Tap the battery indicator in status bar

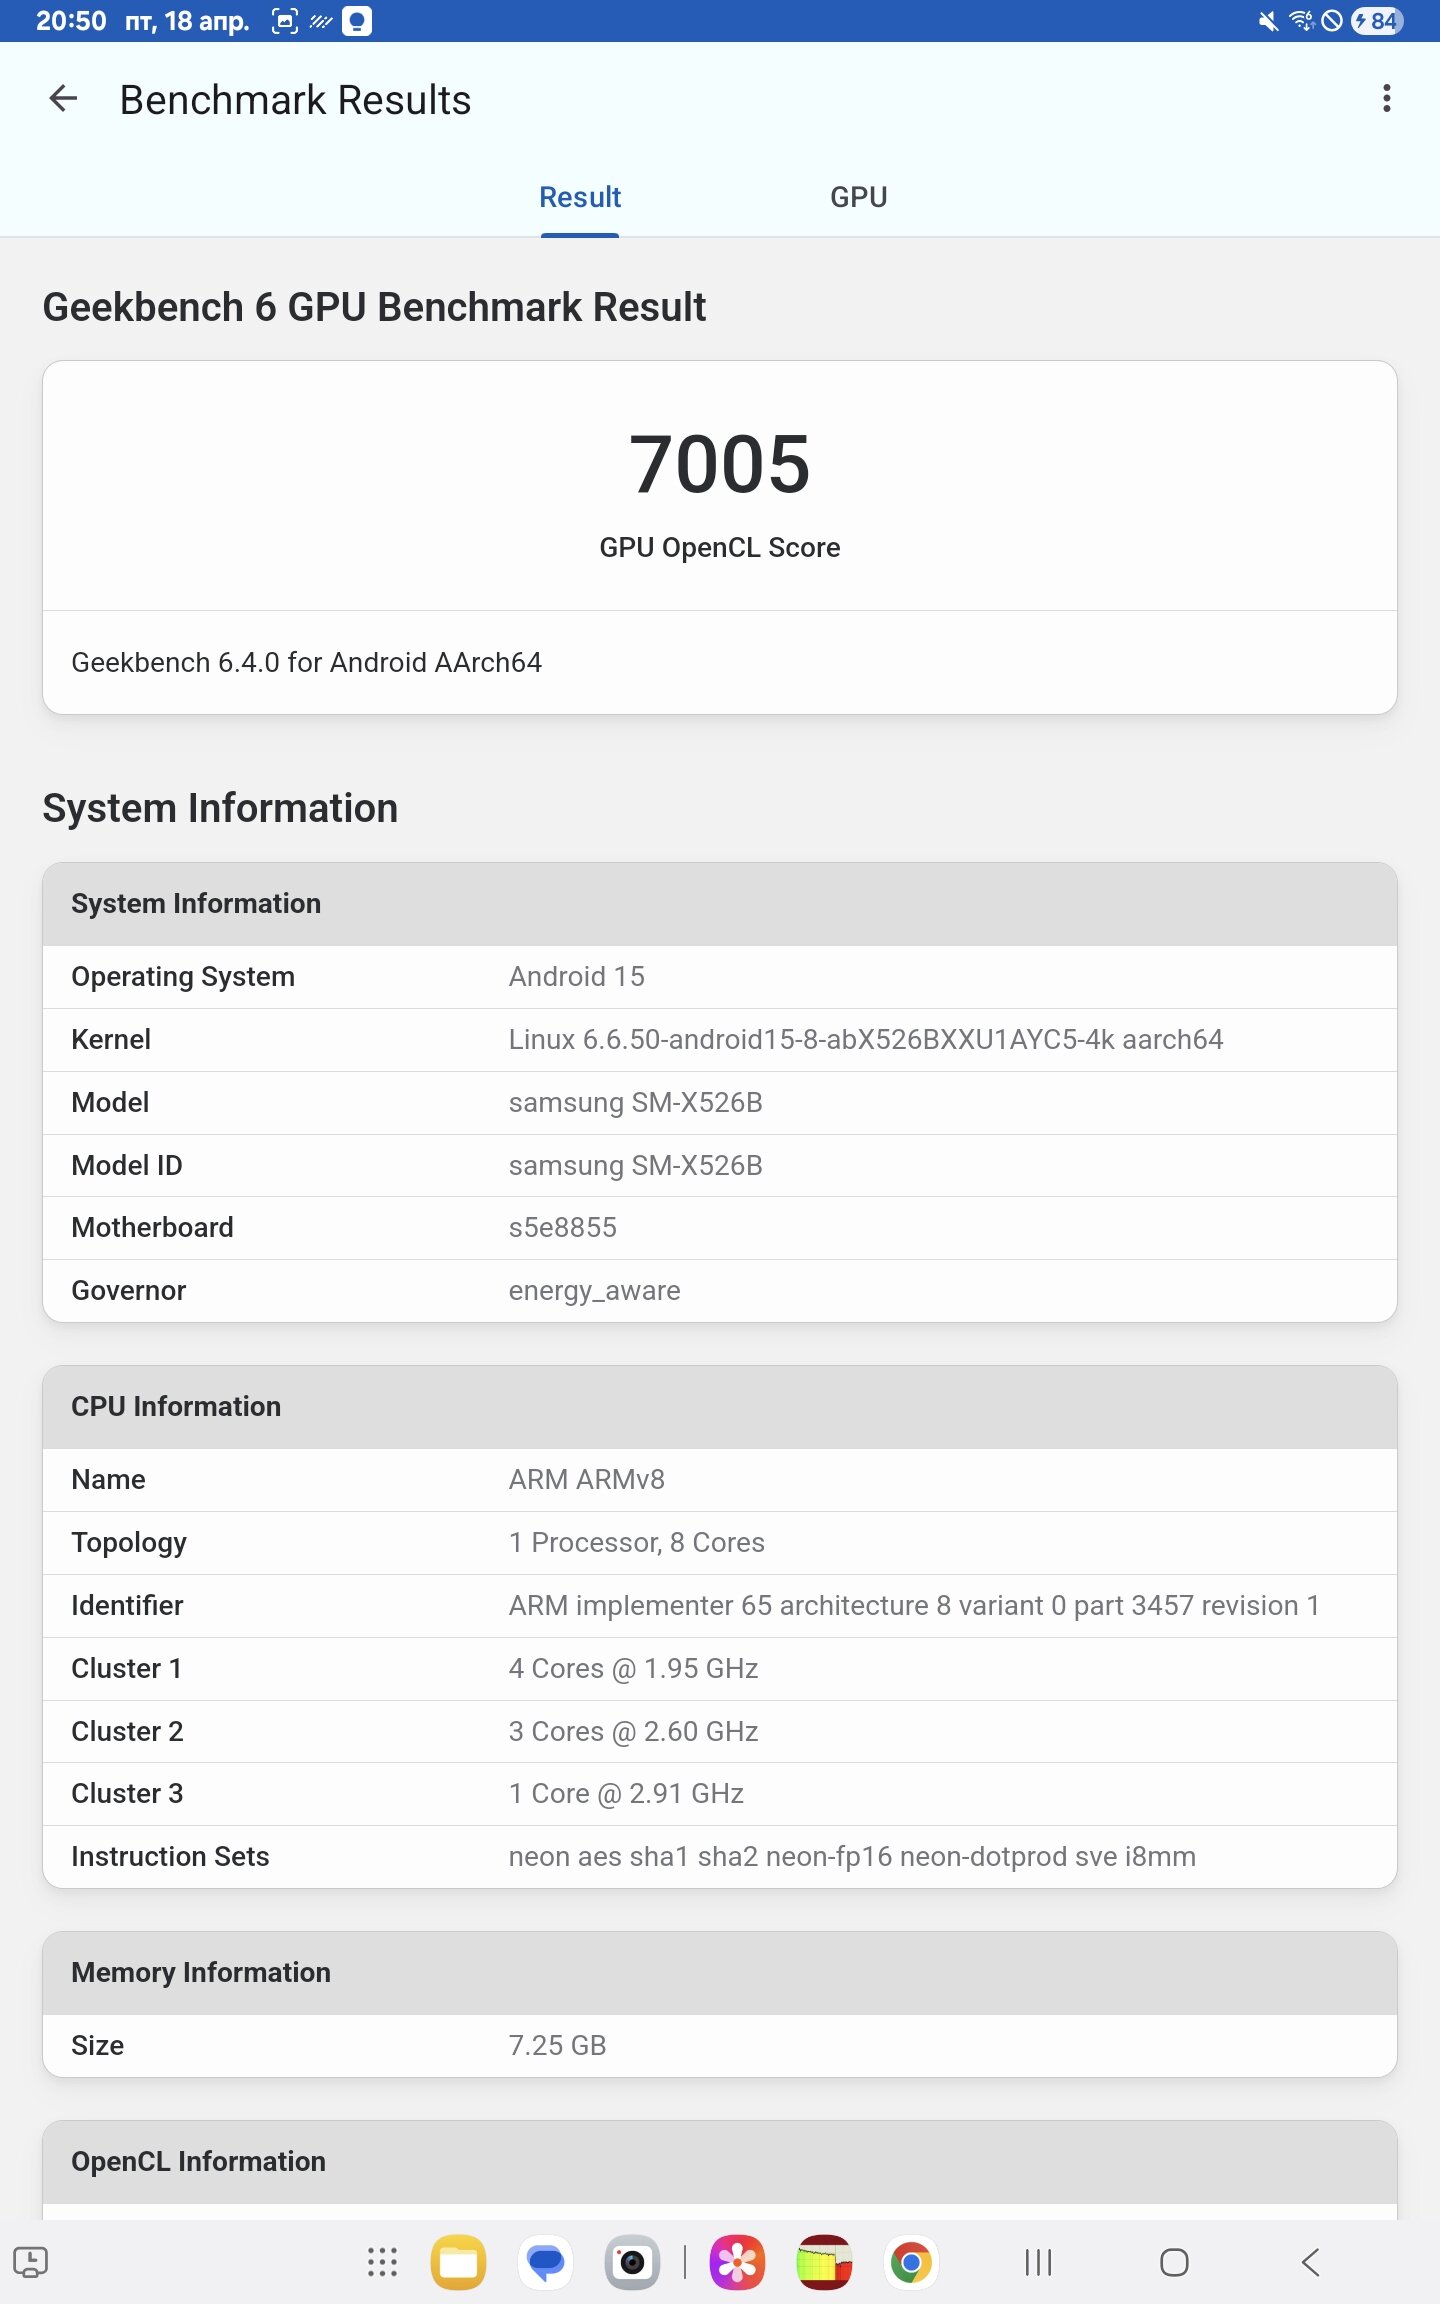click(1377, 21)
